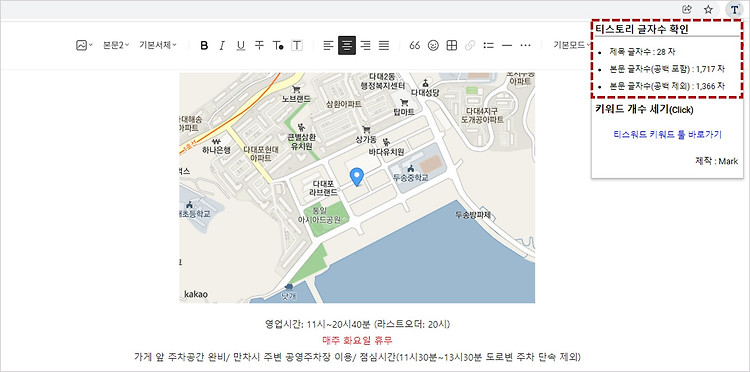Insert a bulleted list
Viewport: 750px width, 372px height.
pyautogui.click(x=488, y=45)
